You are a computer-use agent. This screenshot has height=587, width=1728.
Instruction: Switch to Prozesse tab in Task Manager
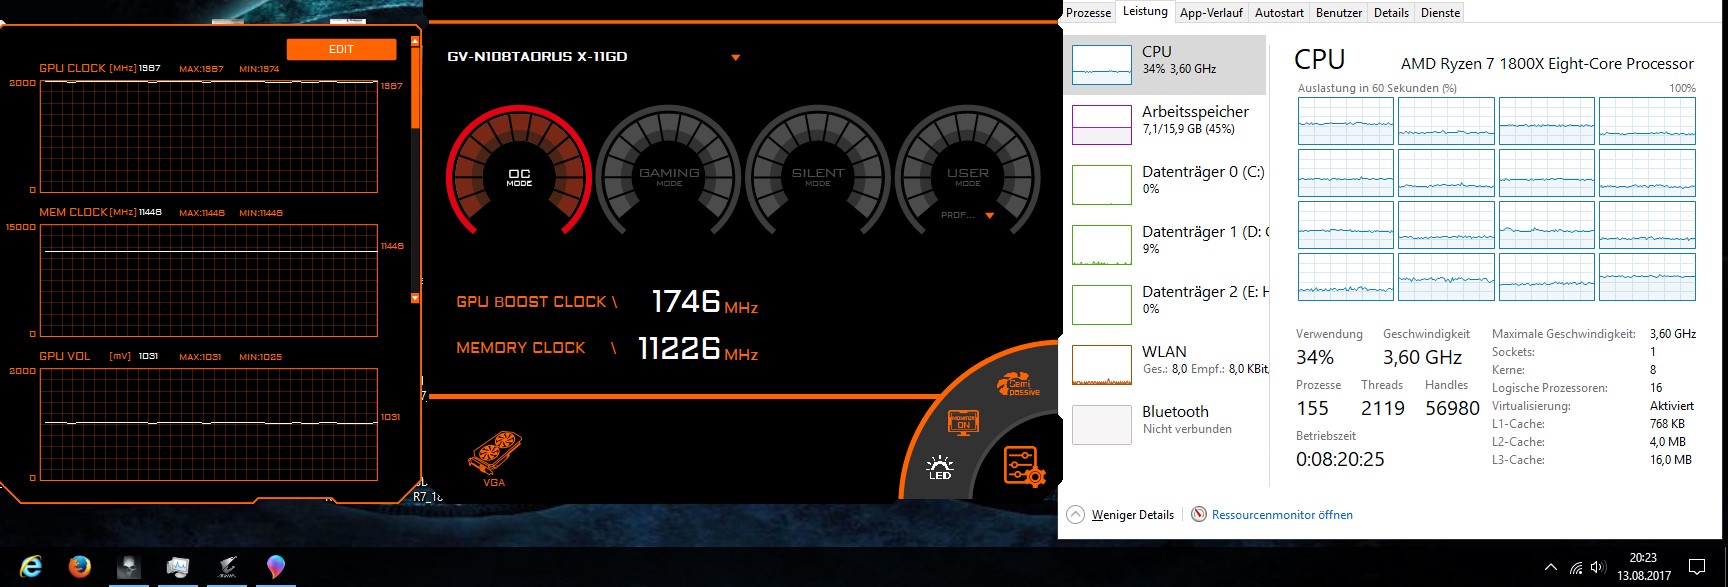coord(1088,13)
